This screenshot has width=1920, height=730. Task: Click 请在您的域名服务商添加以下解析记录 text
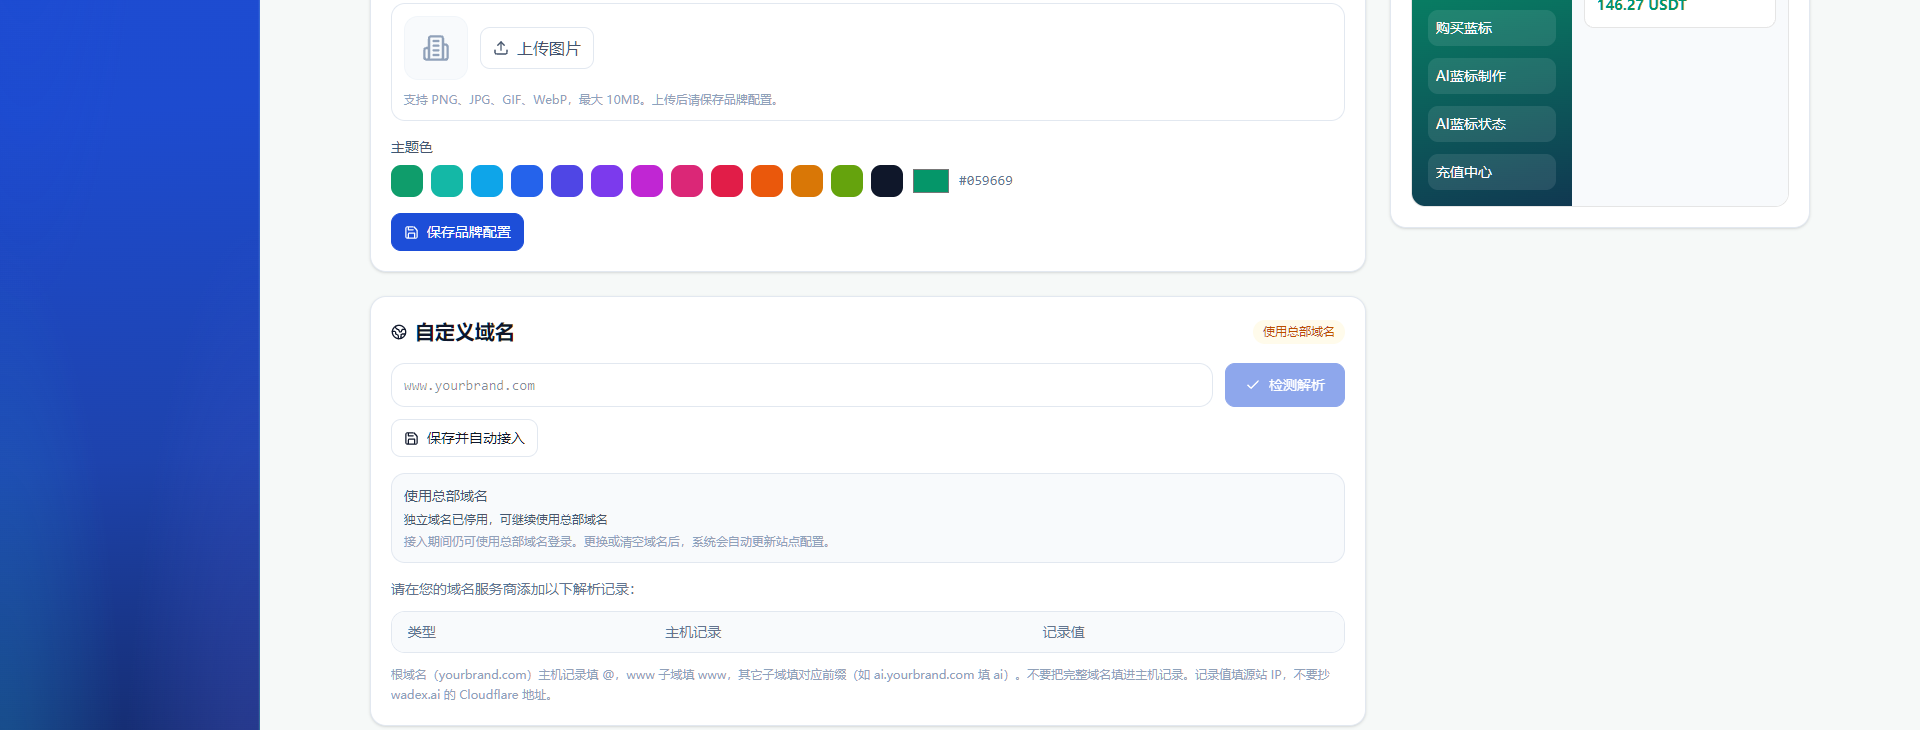pyautogui.click(x=512, y=589)
